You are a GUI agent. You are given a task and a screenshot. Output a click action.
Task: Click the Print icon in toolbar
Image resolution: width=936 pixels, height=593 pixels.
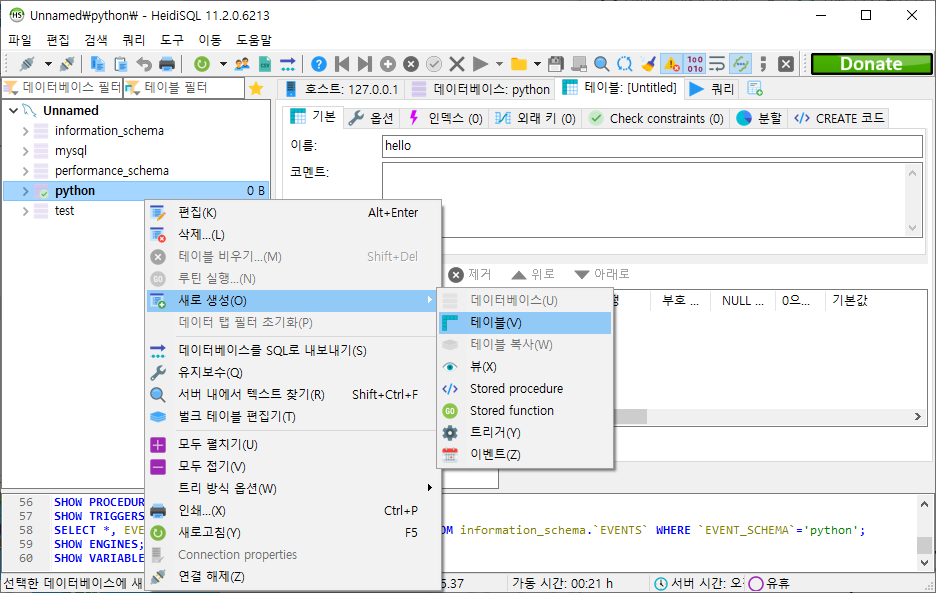click(x=167, y=64)
